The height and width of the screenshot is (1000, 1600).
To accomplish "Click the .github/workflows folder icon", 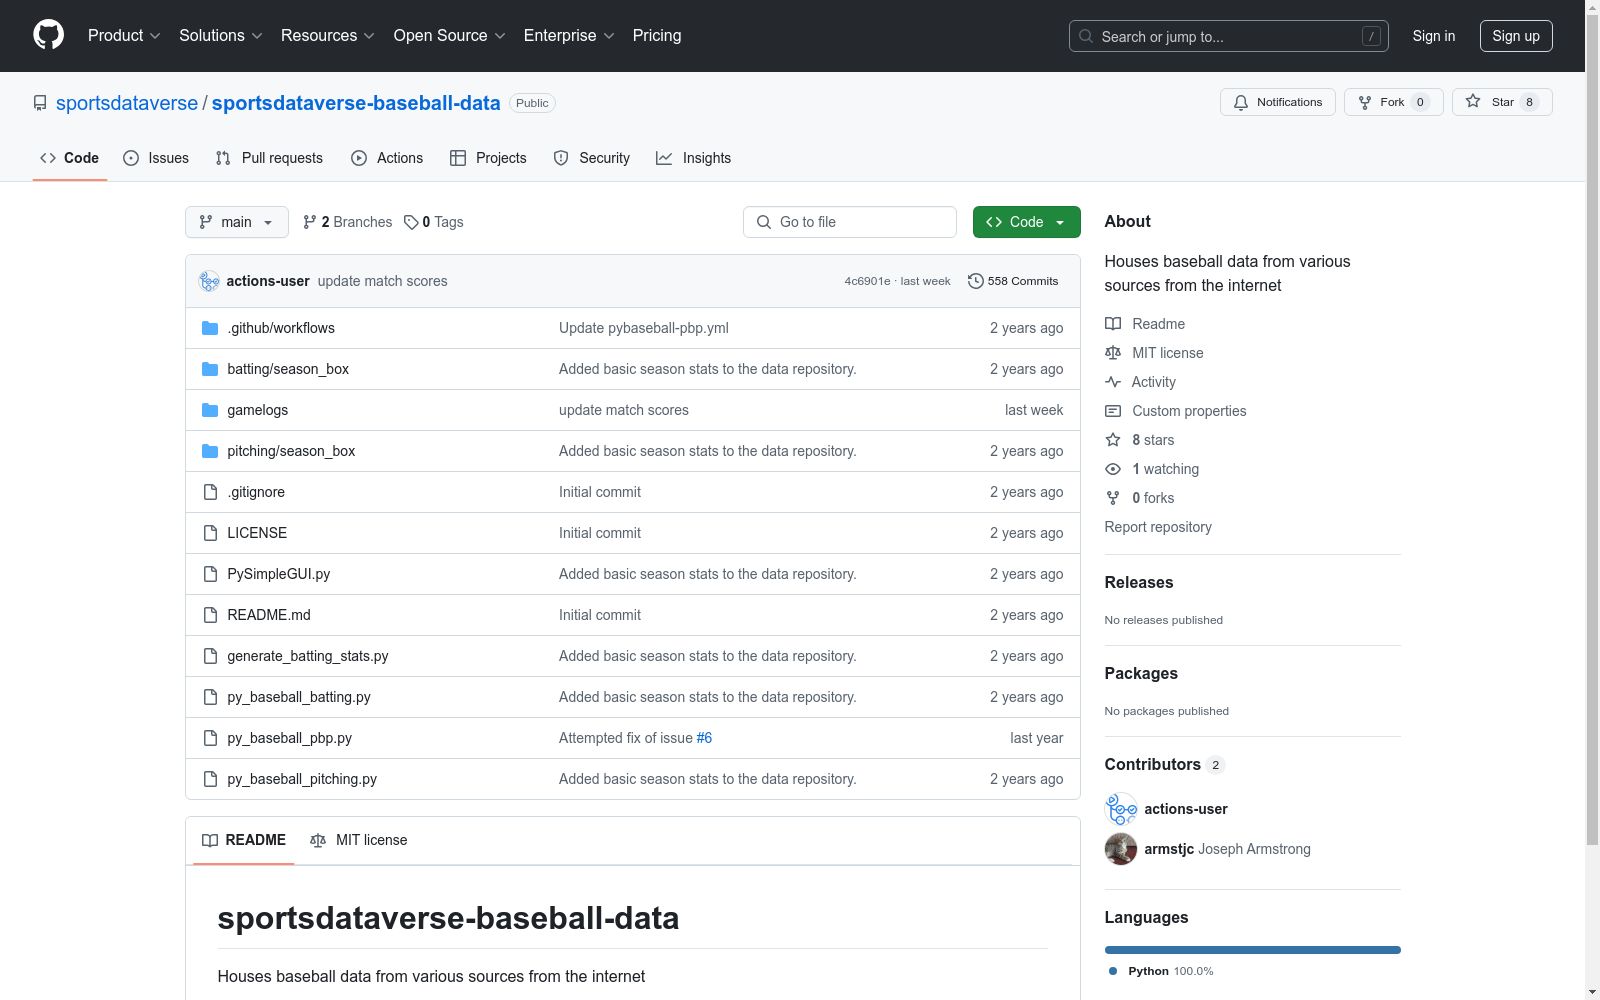I will (210, 328).
